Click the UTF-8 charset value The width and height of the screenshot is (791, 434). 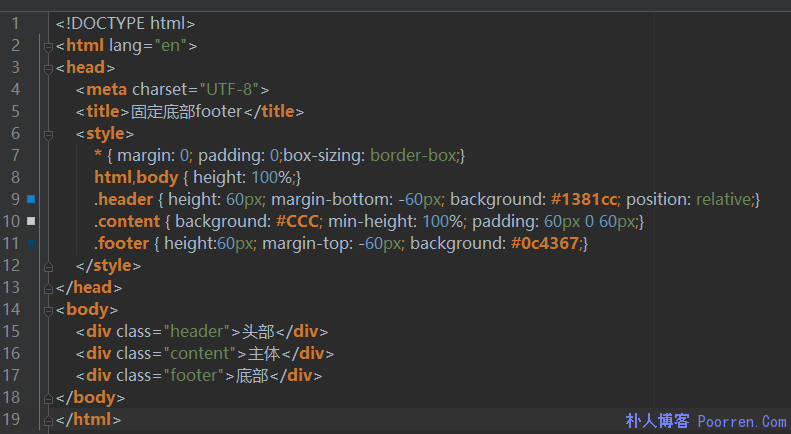tap(230, 89)
